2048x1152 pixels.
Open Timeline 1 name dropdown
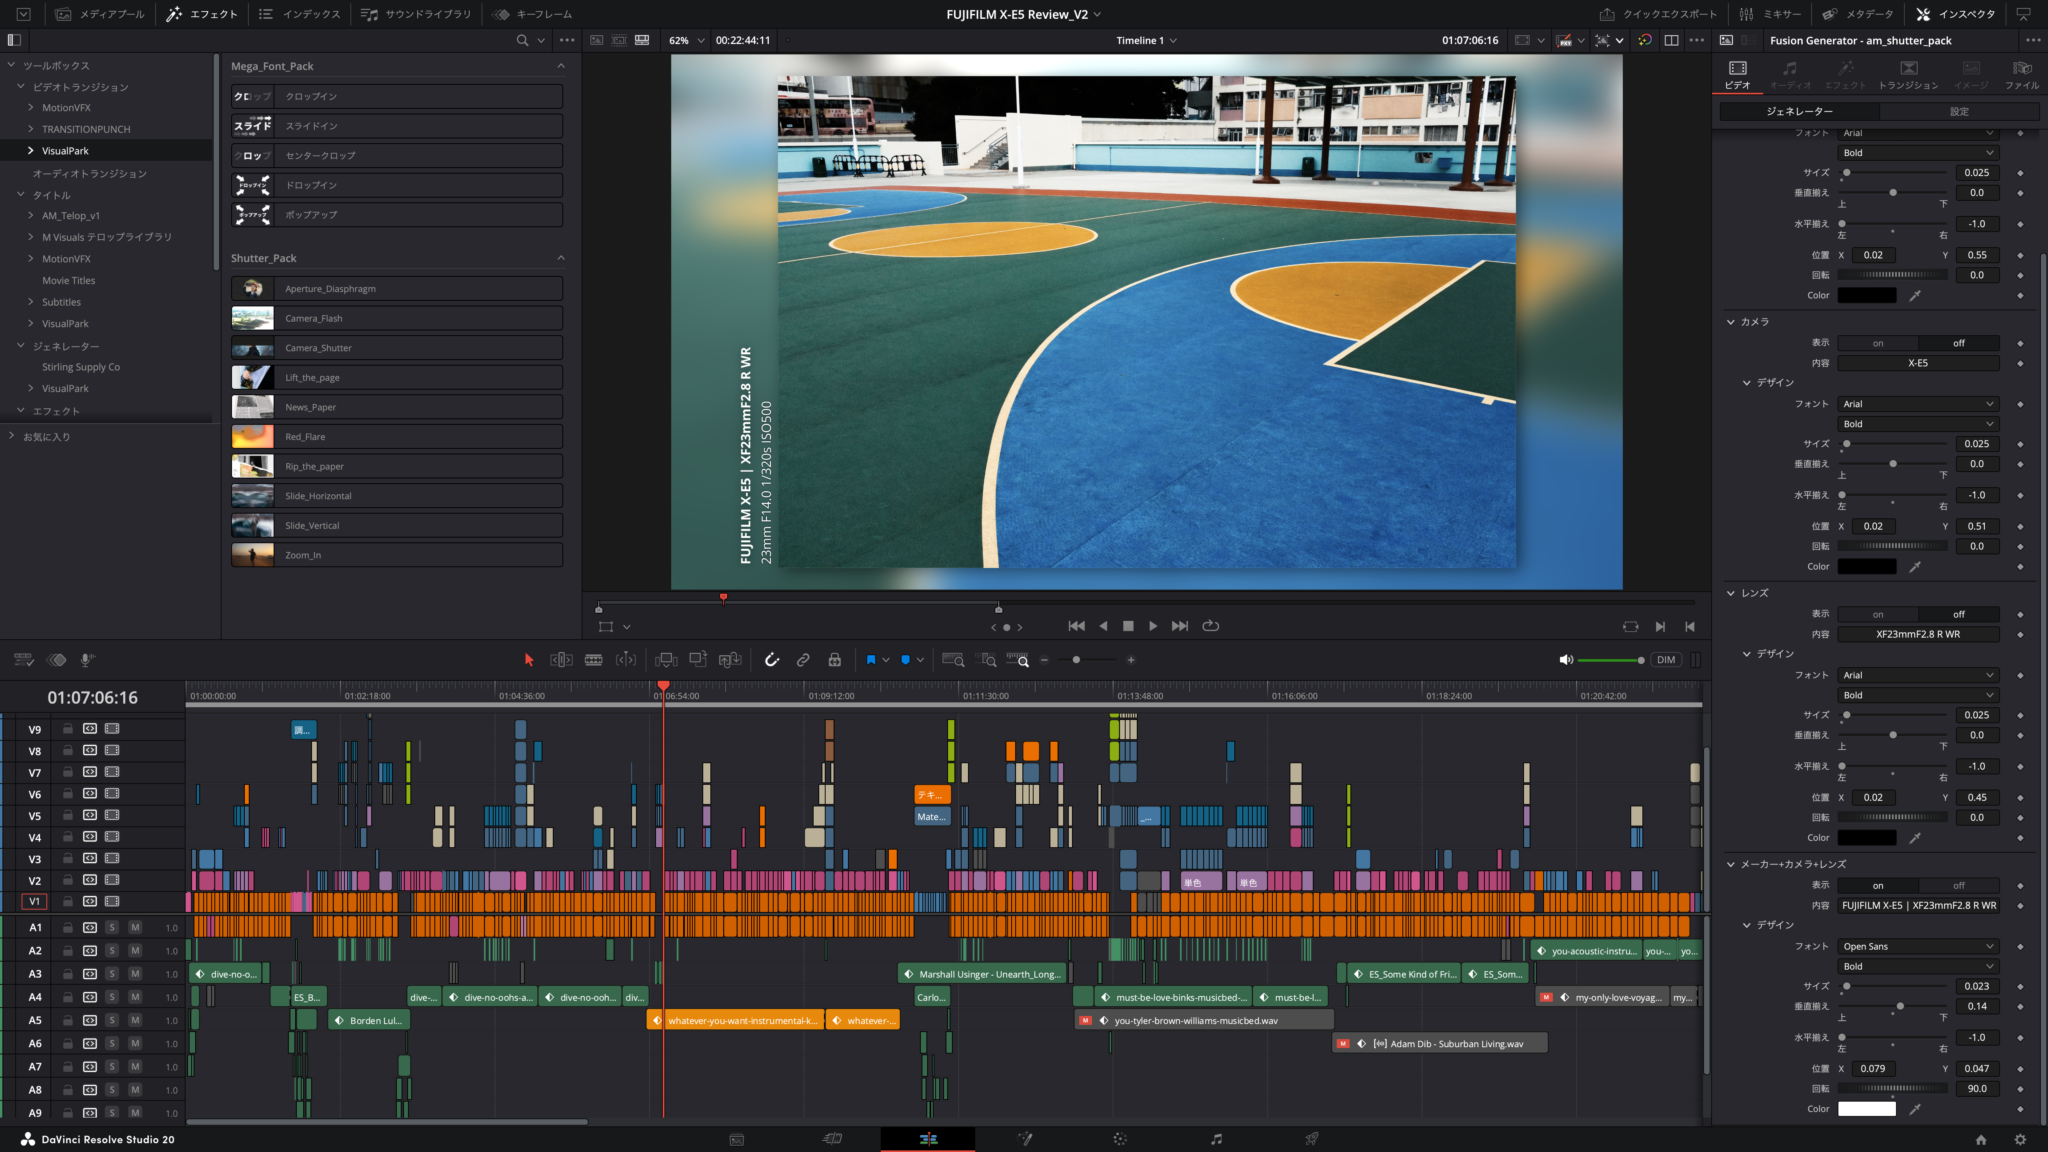(1146, 40)
